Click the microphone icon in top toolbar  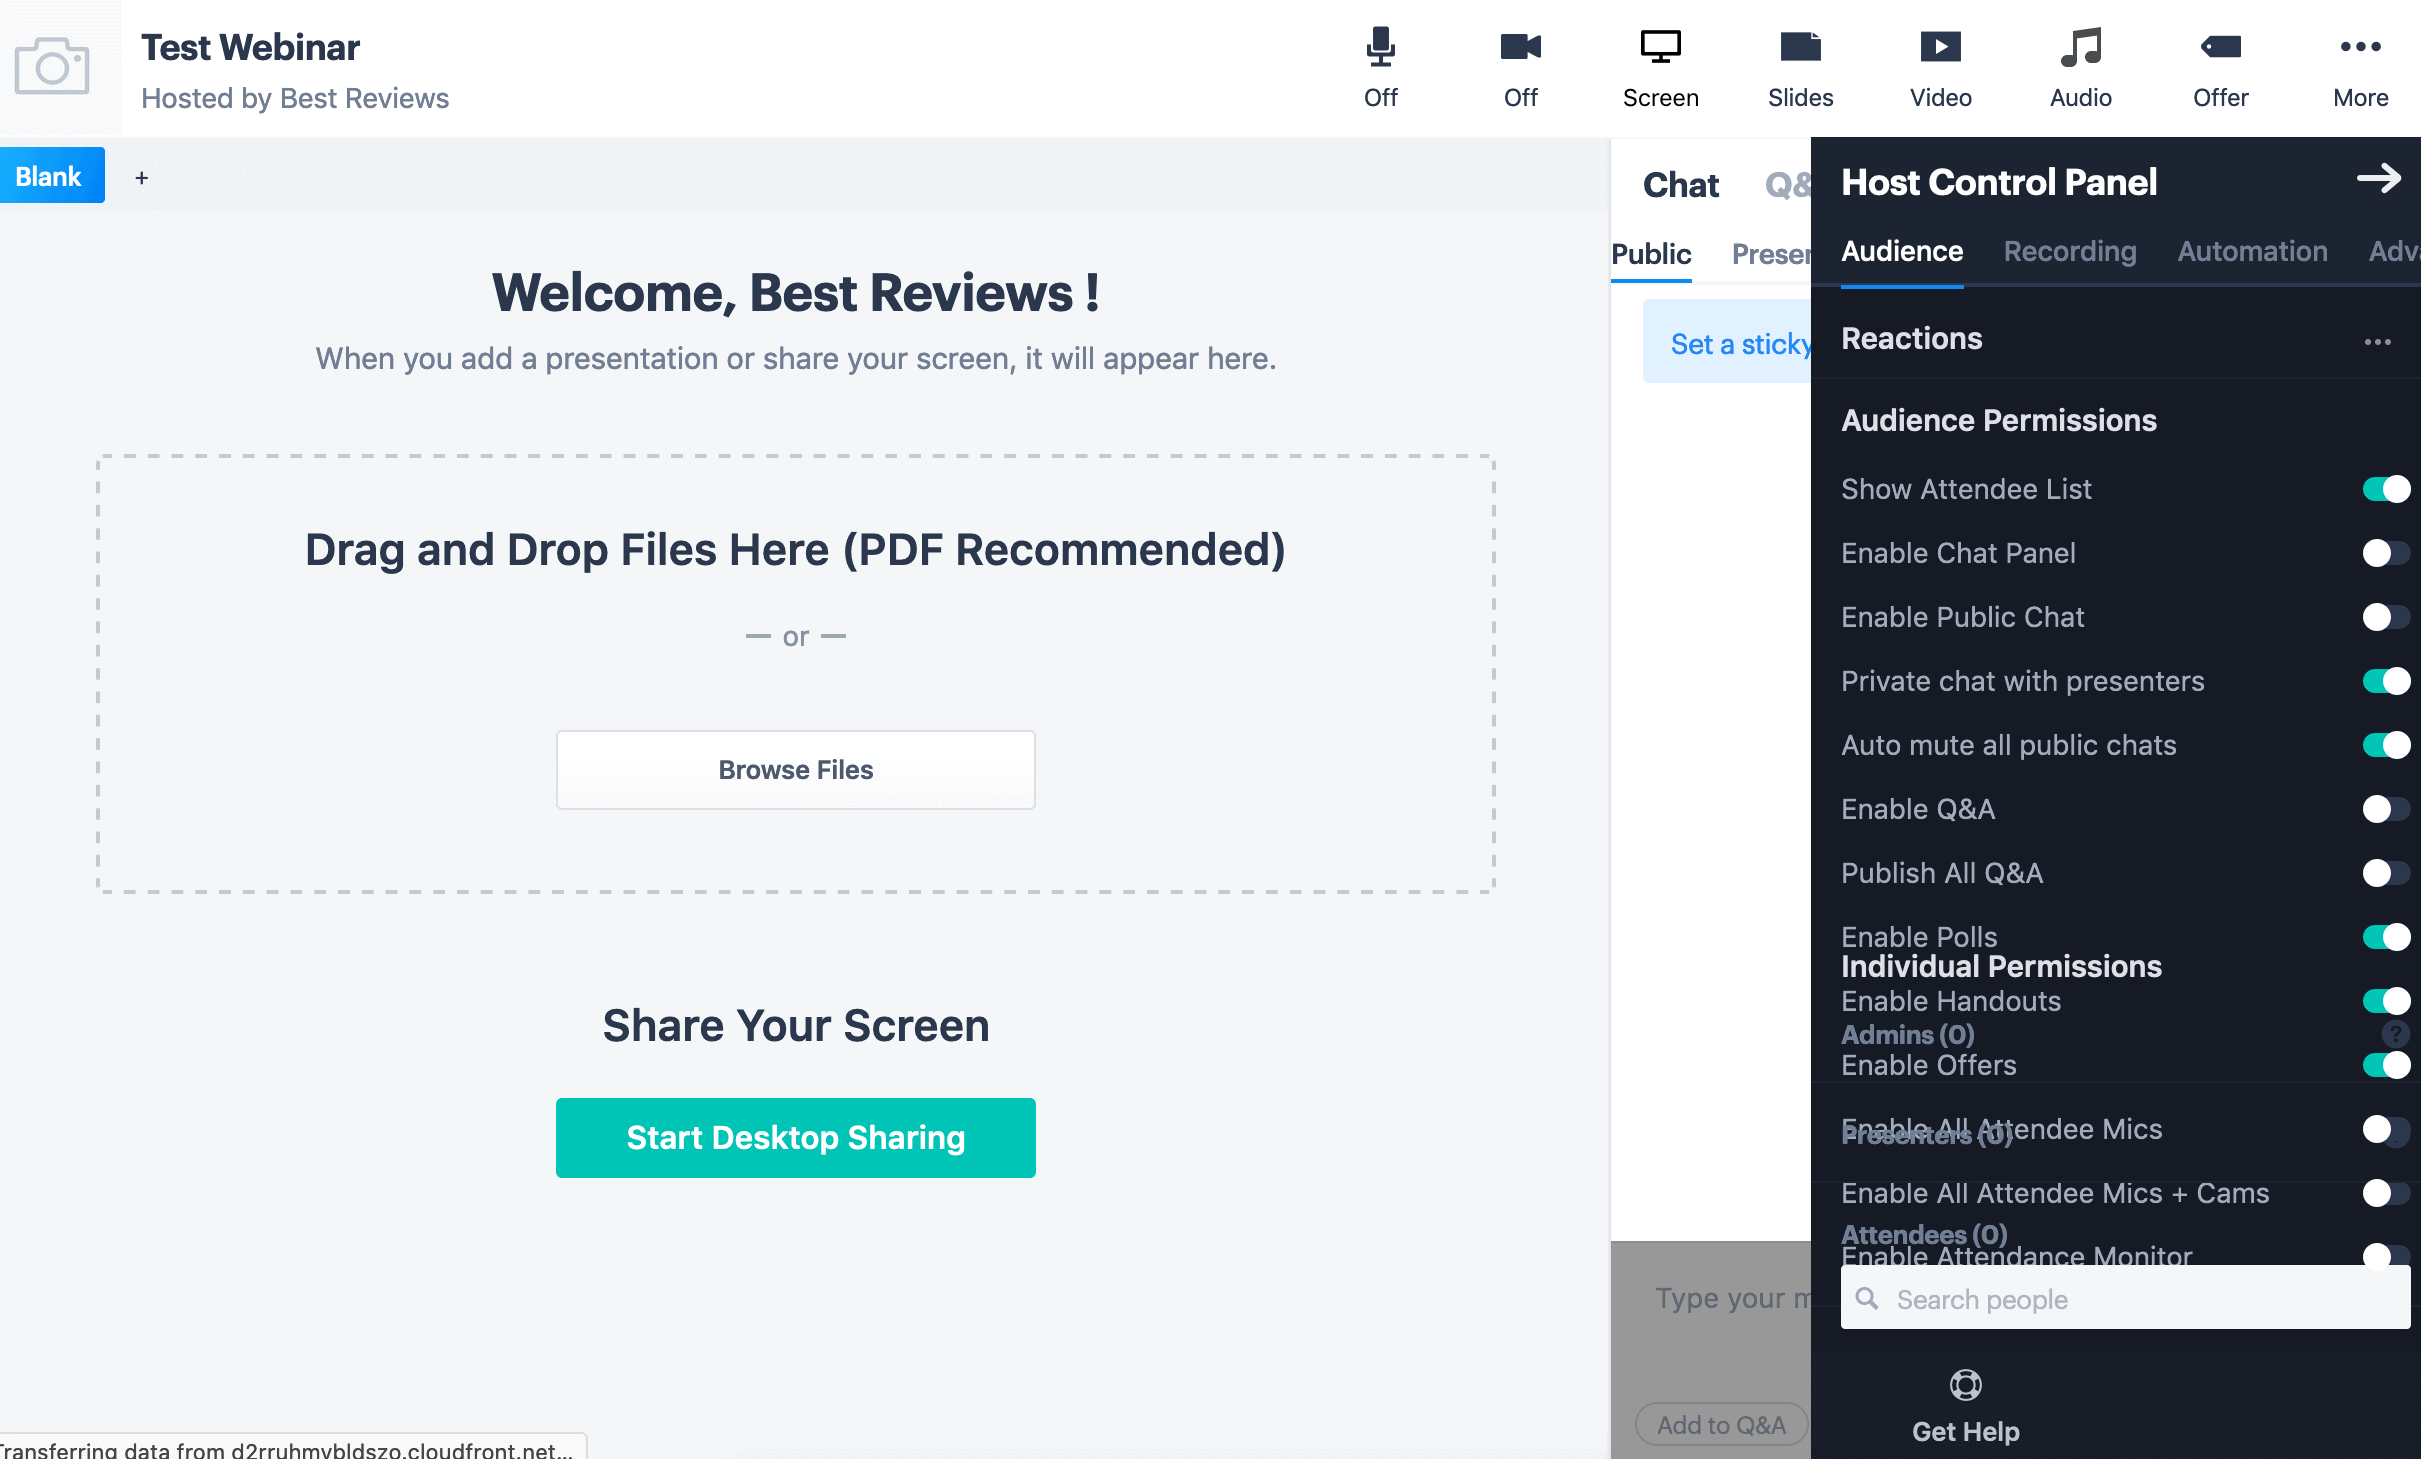[1380, 47]
